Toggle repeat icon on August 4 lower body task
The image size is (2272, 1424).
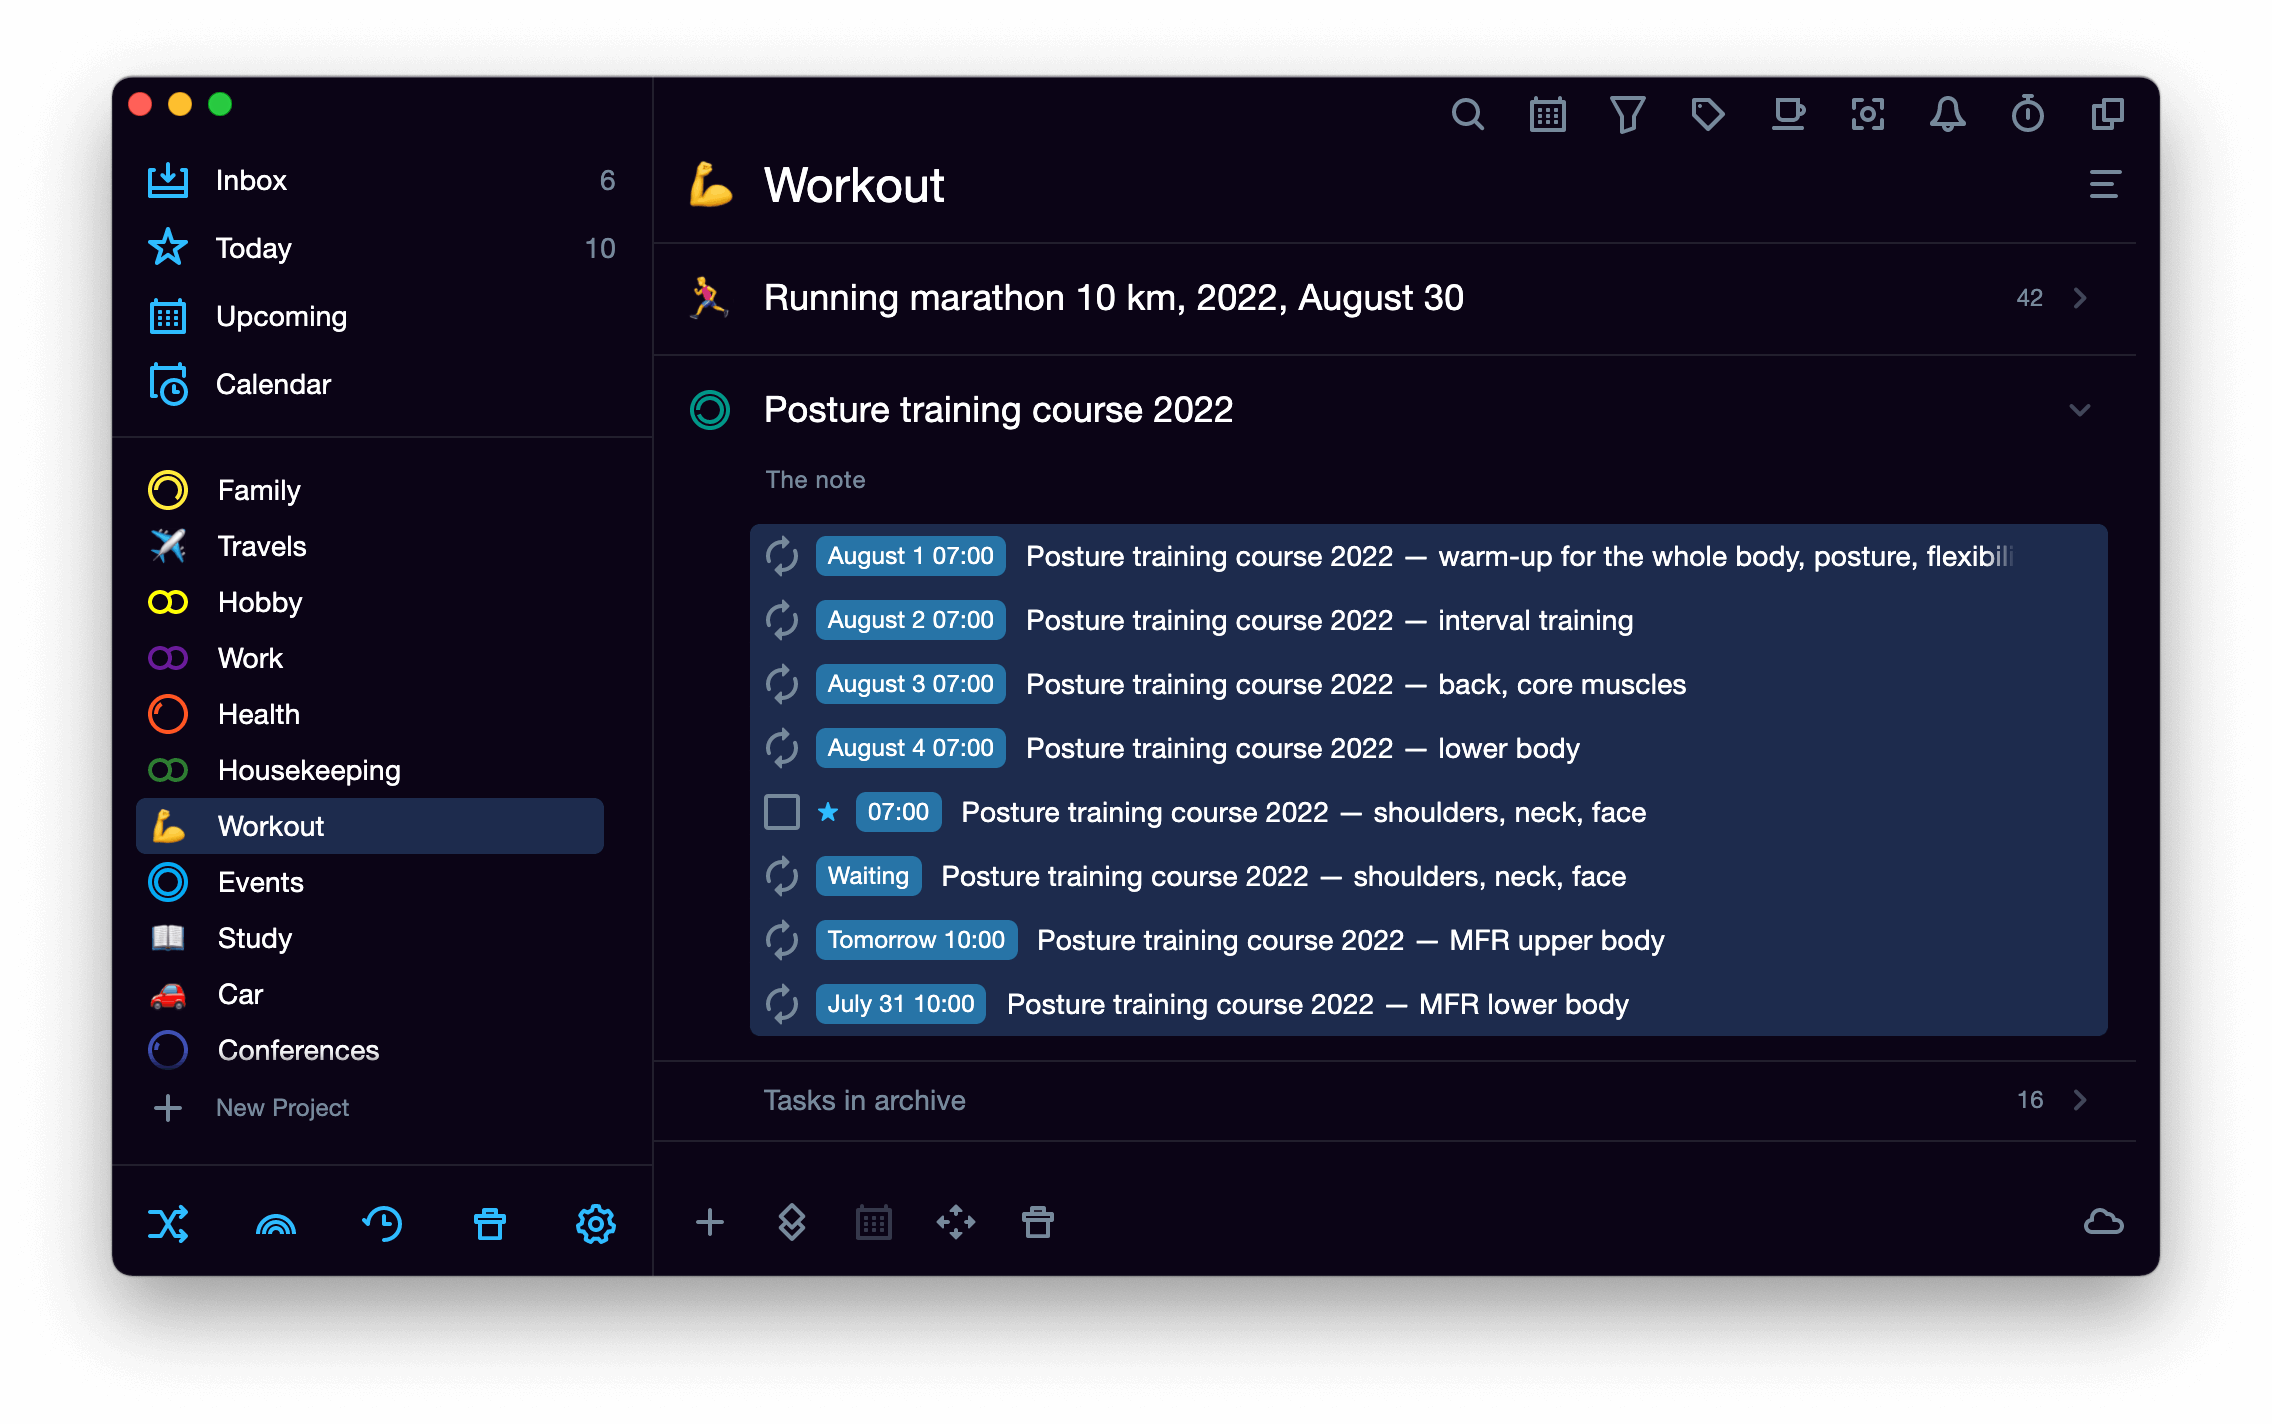pos(782,748)
